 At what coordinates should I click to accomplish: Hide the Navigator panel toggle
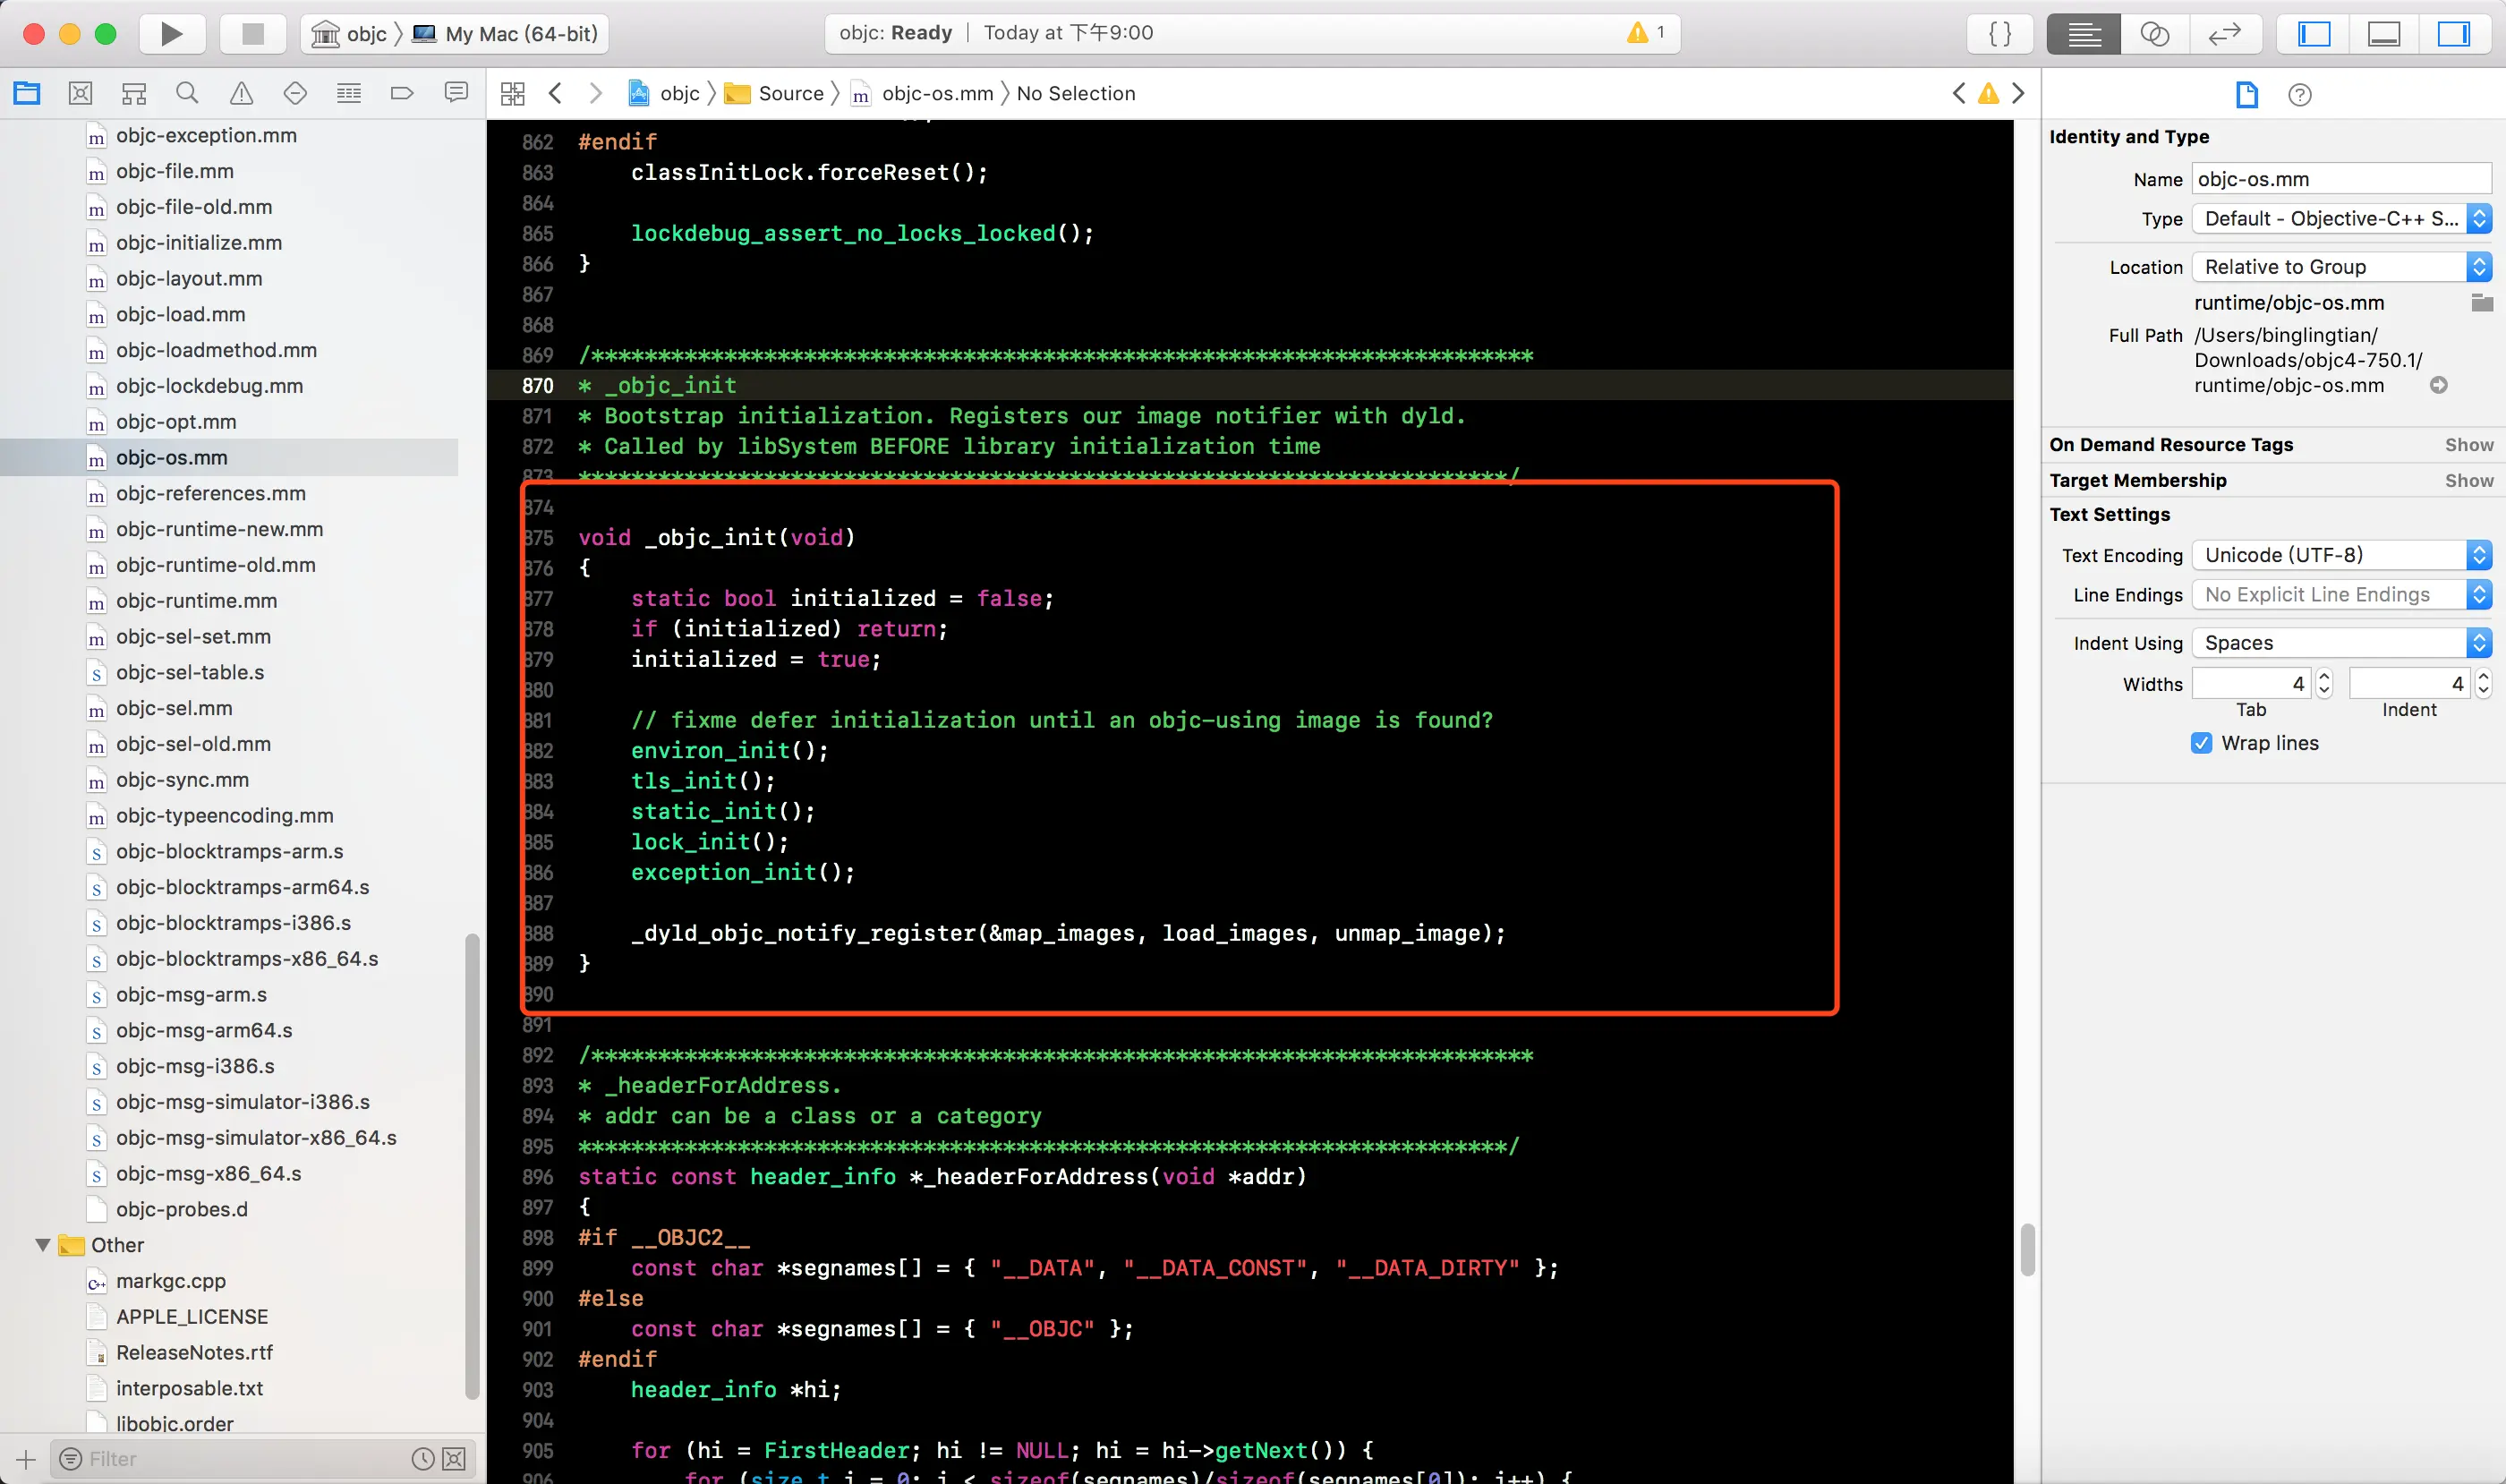tap(2314, 34)
